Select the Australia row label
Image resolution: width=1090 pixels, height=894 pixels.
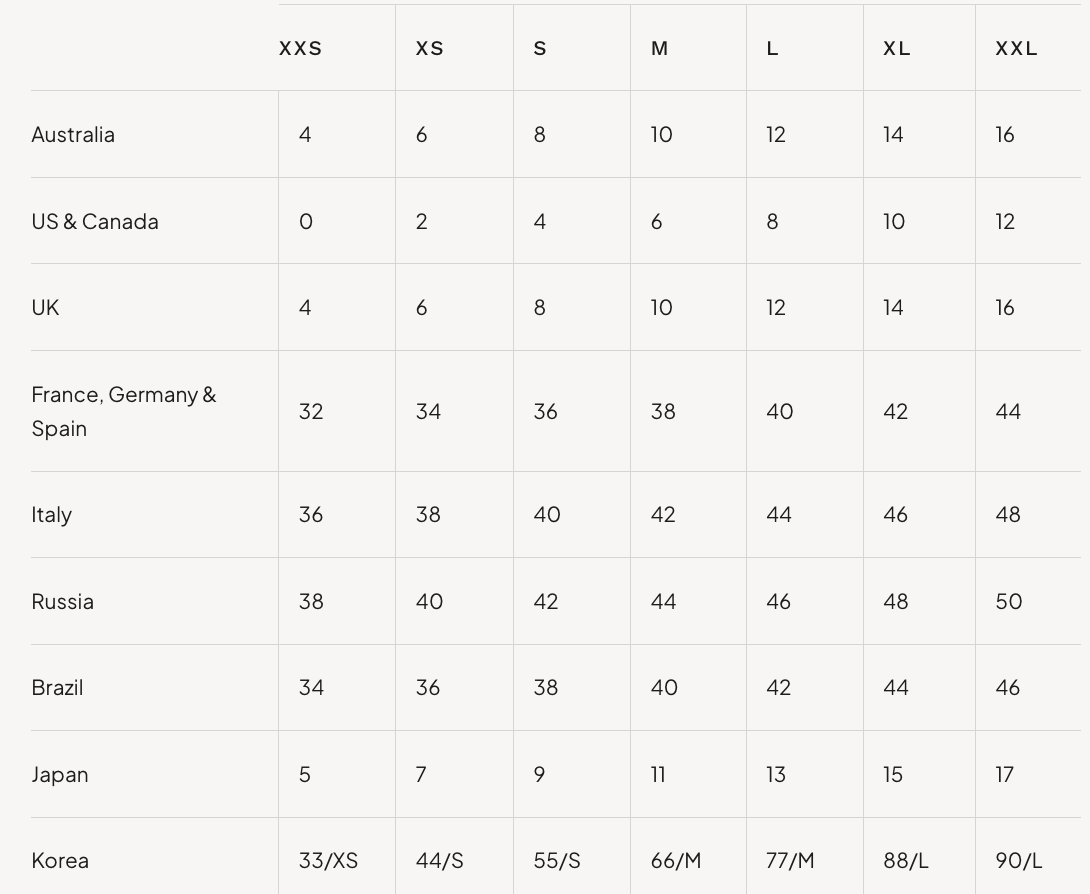(73, 134)
